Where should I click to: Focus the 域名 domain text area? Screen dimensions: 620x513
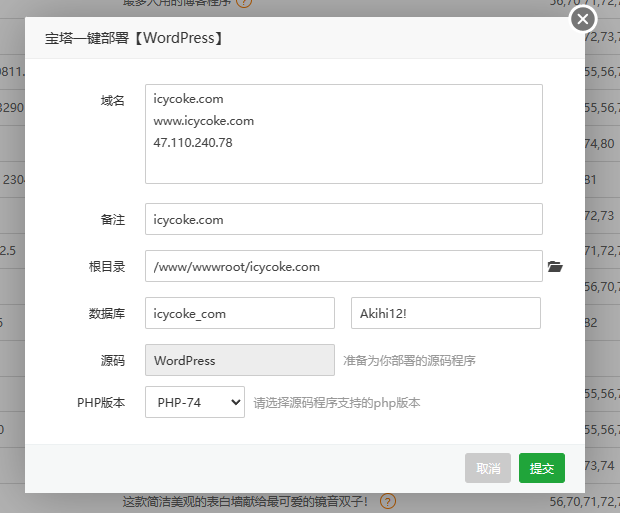tap(344, 134)
